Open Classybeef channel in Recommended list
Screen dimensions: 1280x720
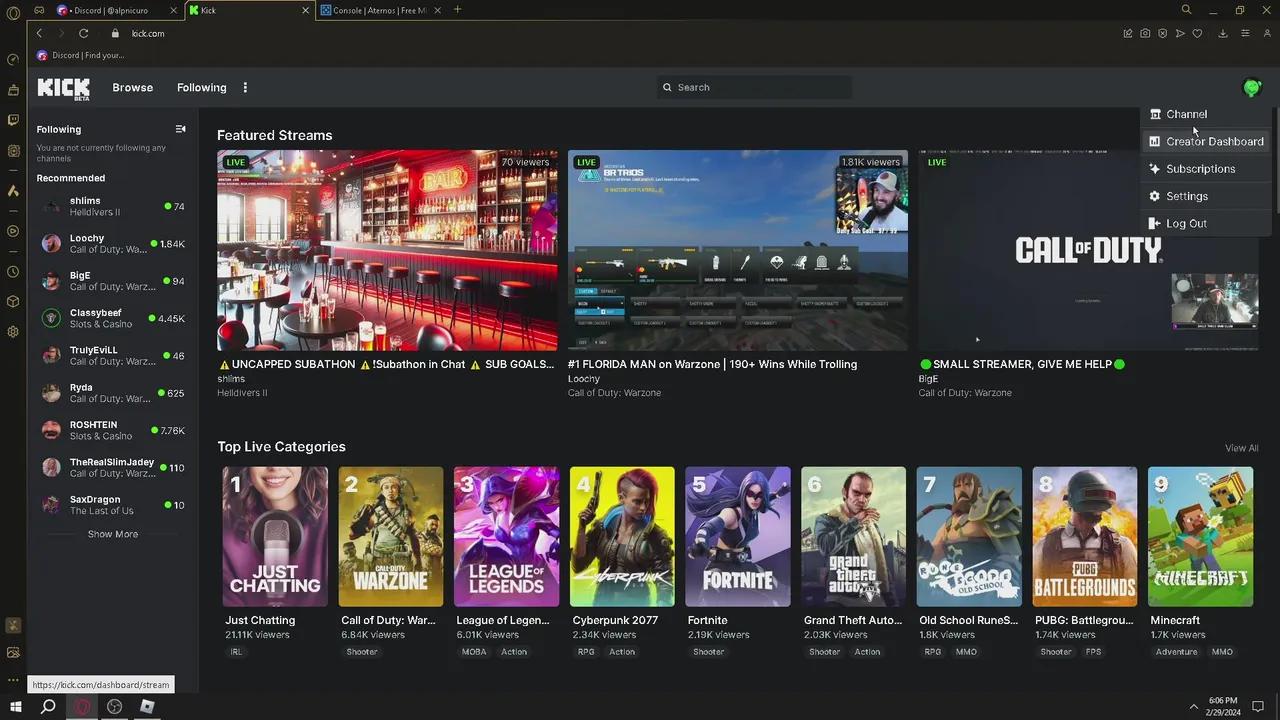point(113,318)
